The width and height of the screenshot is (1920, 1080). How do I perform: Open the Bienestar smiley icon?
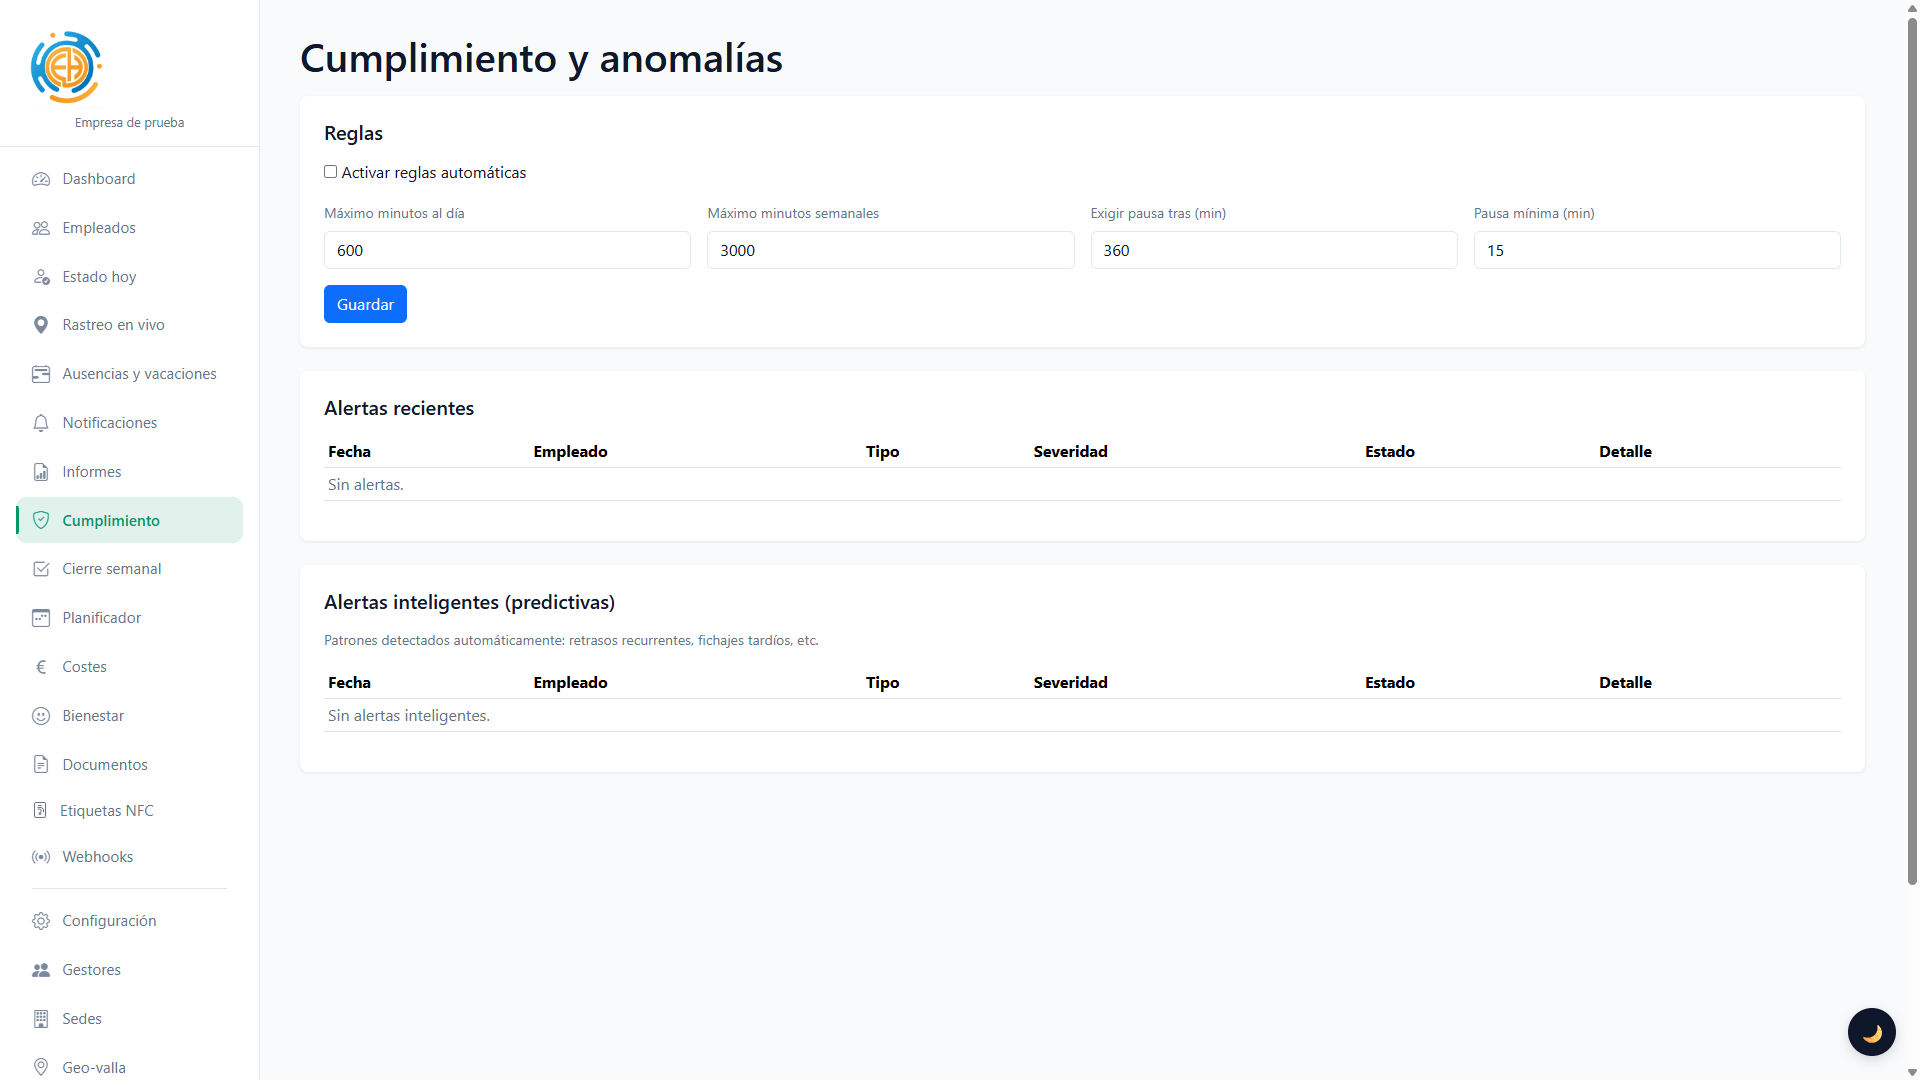click(x=41, y=716)
